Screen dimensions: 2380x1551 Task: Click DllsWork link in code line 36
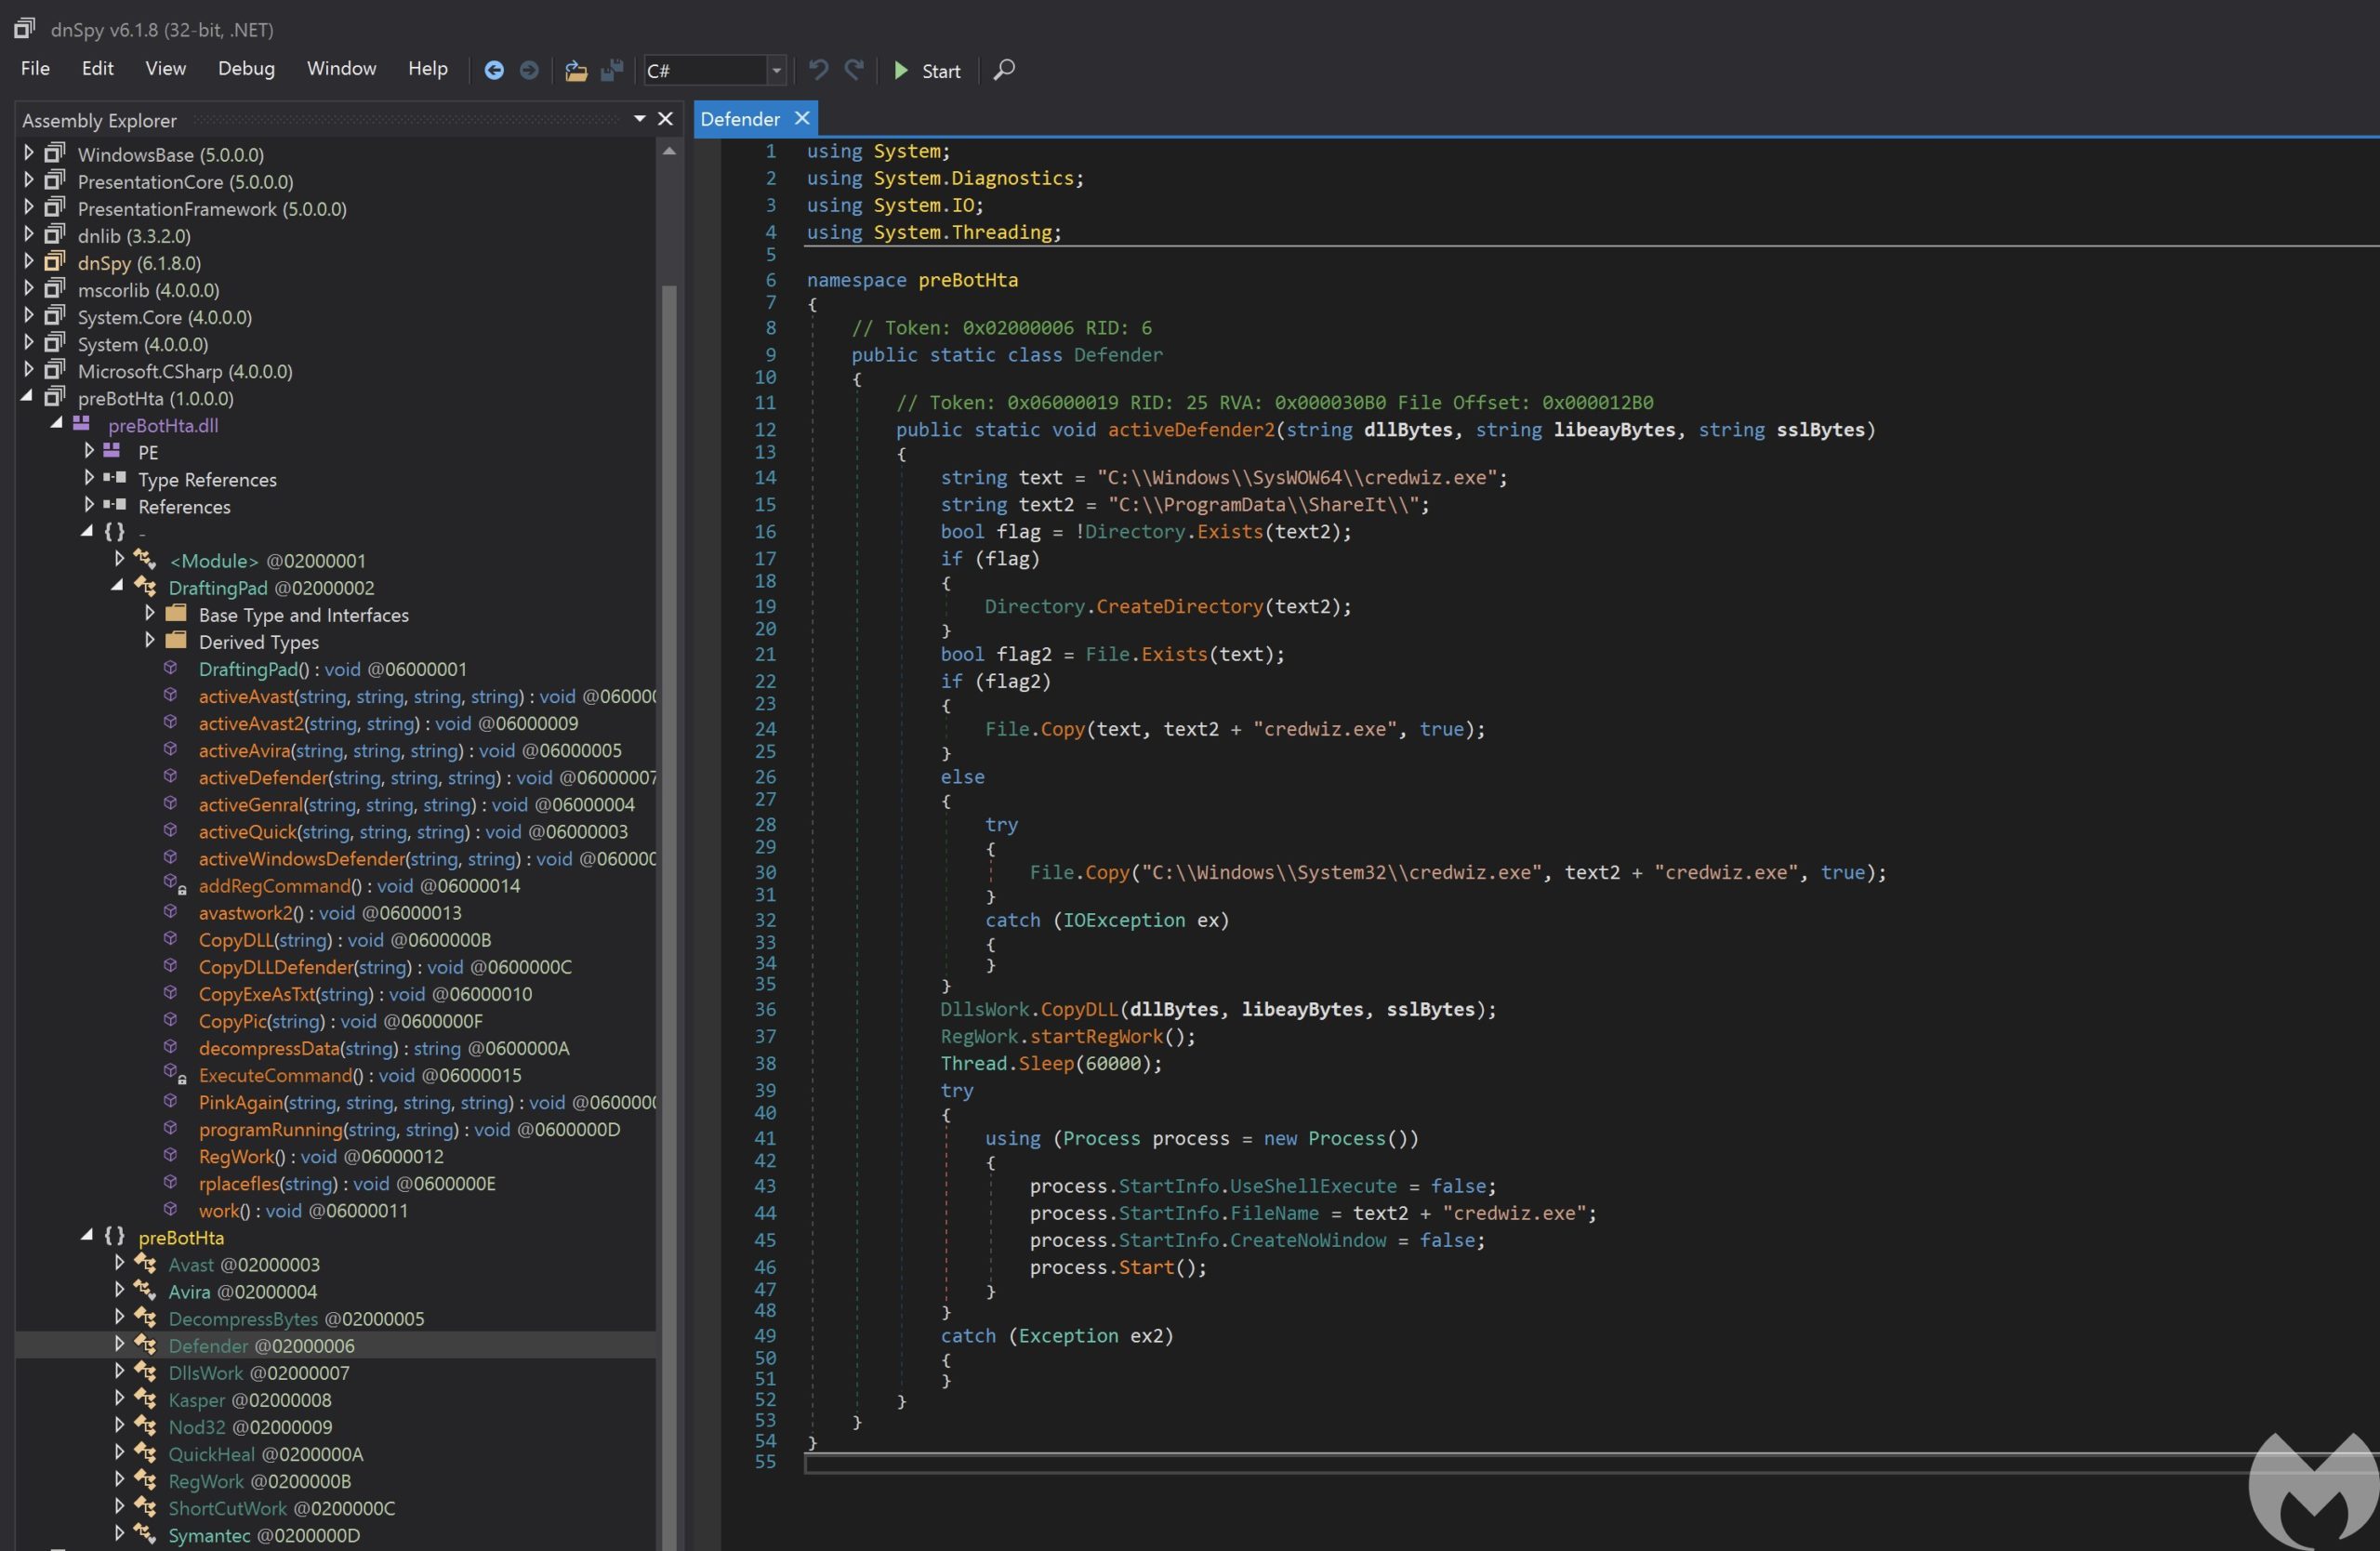[984, 1009]
